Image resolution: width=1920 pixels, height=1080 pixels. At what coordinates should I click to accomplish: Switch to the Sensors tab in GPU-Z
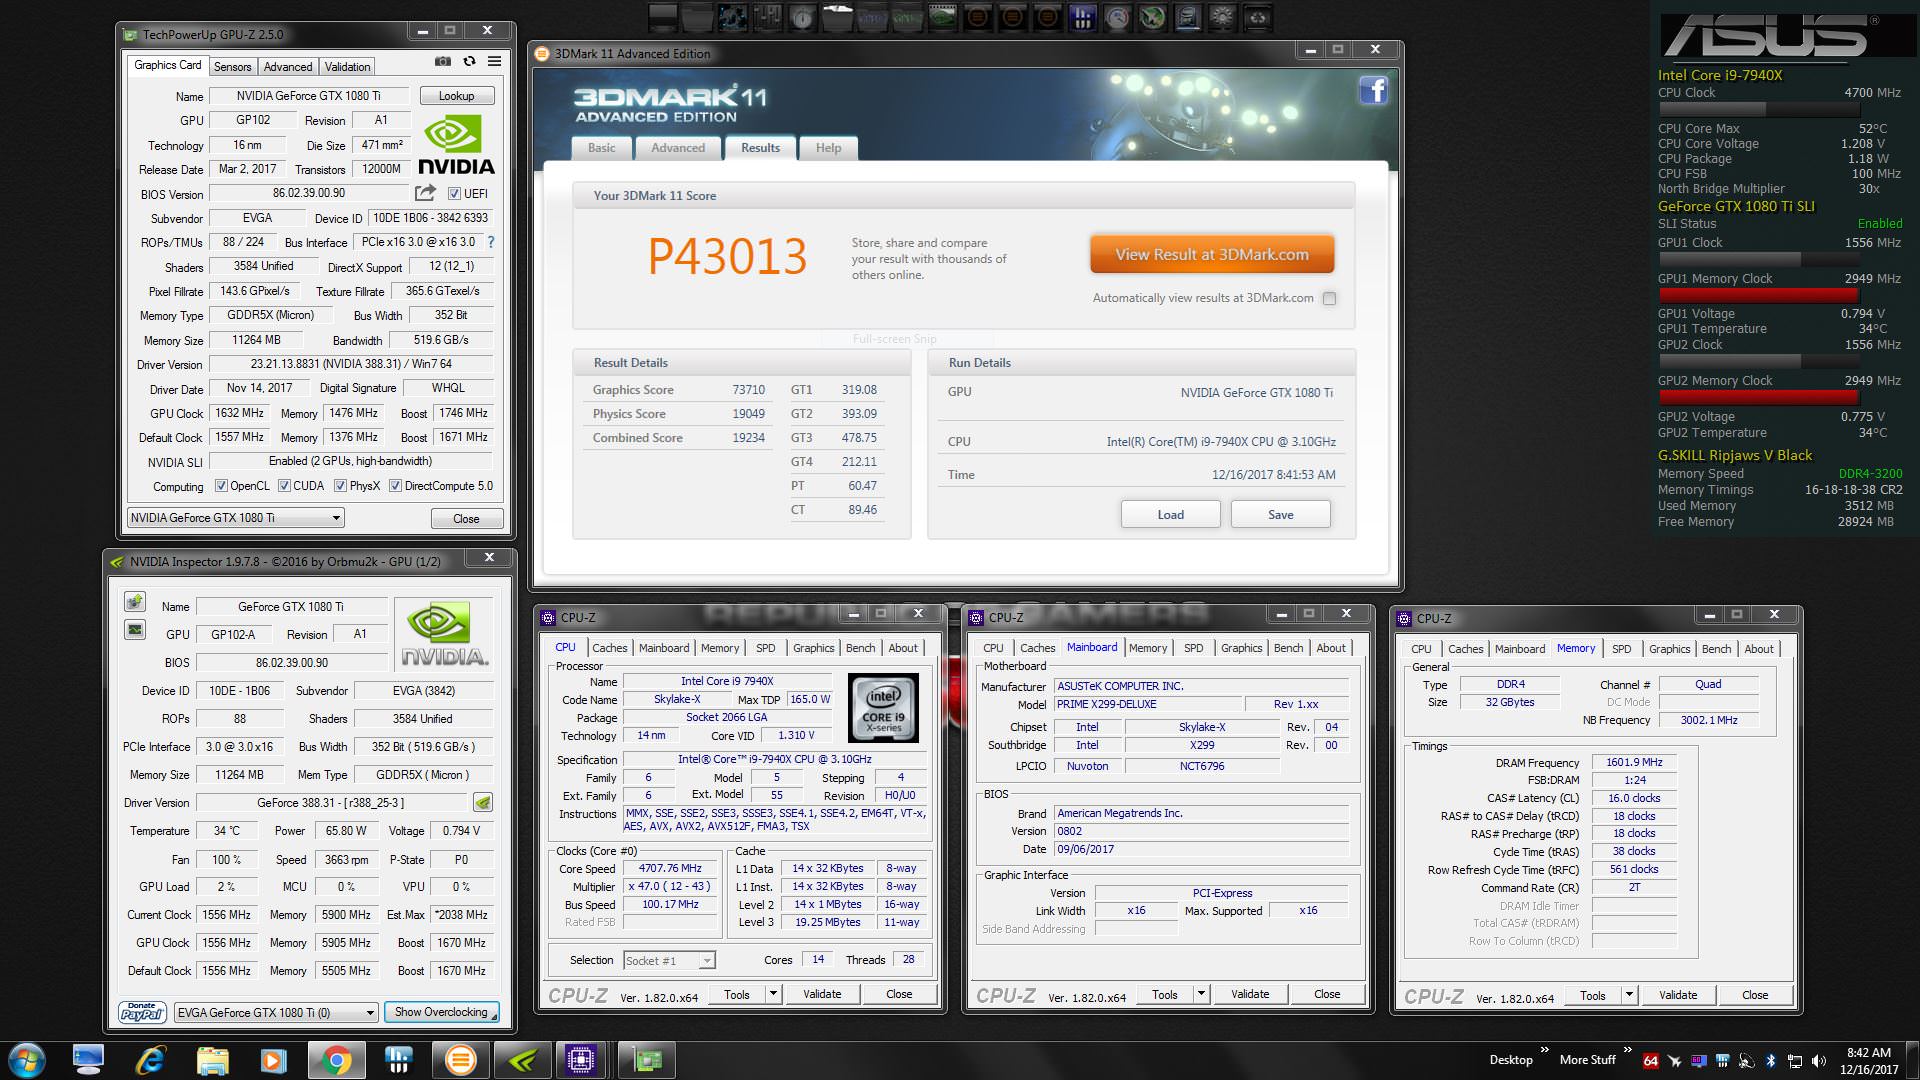click(232, 67)
